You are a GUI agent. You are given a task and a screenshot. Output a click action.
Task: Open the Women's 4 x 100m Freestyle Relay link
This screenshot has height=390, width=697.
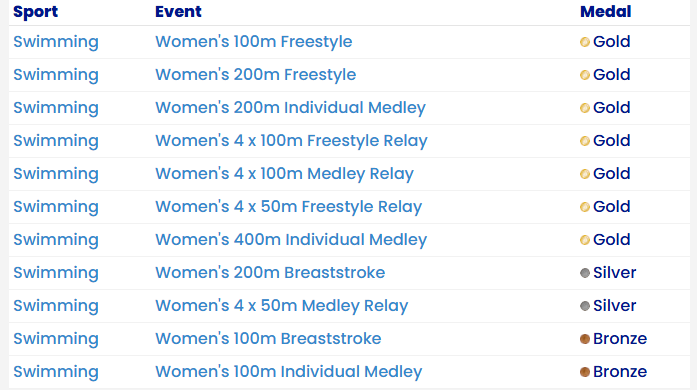pos(291,141)
